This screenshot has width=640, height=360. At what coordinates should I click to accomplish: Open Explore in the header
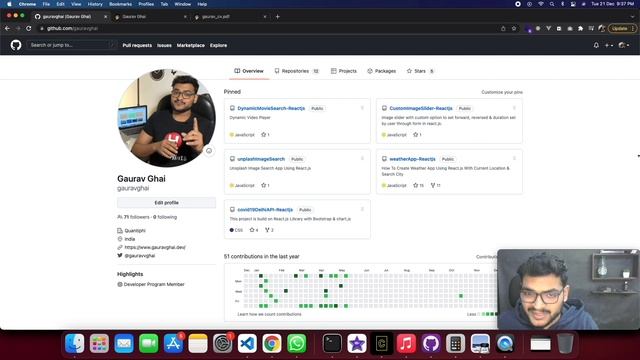218,45
